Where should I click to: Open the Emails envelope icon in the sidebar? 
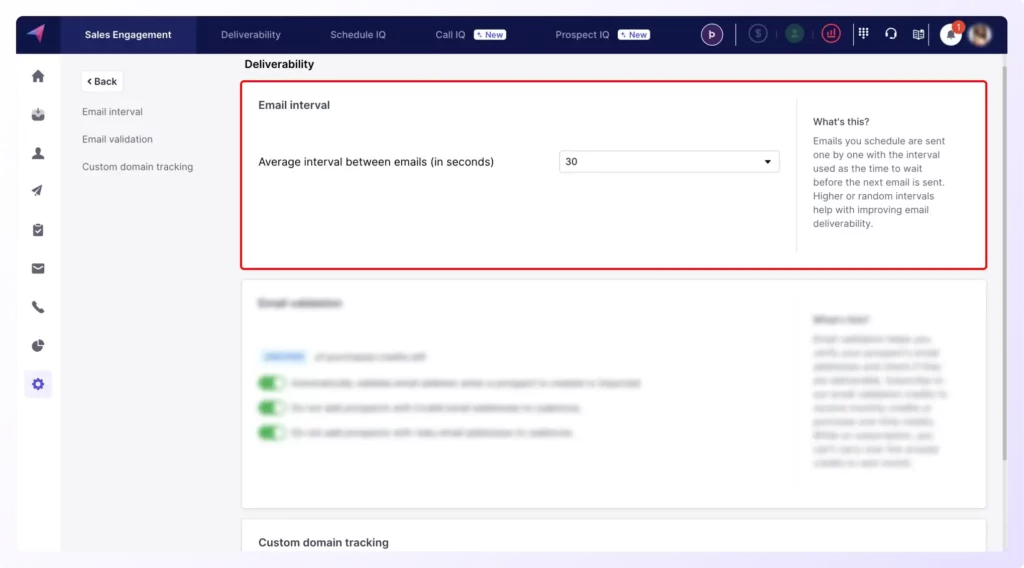click(x=38, y=268)
